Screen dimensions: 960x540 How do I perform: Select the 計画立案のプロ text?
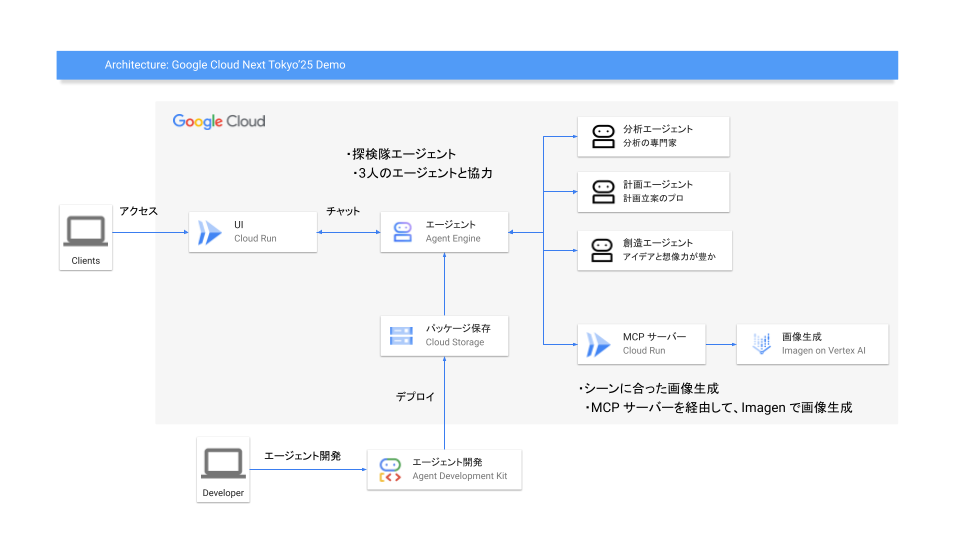click(653, 198)
